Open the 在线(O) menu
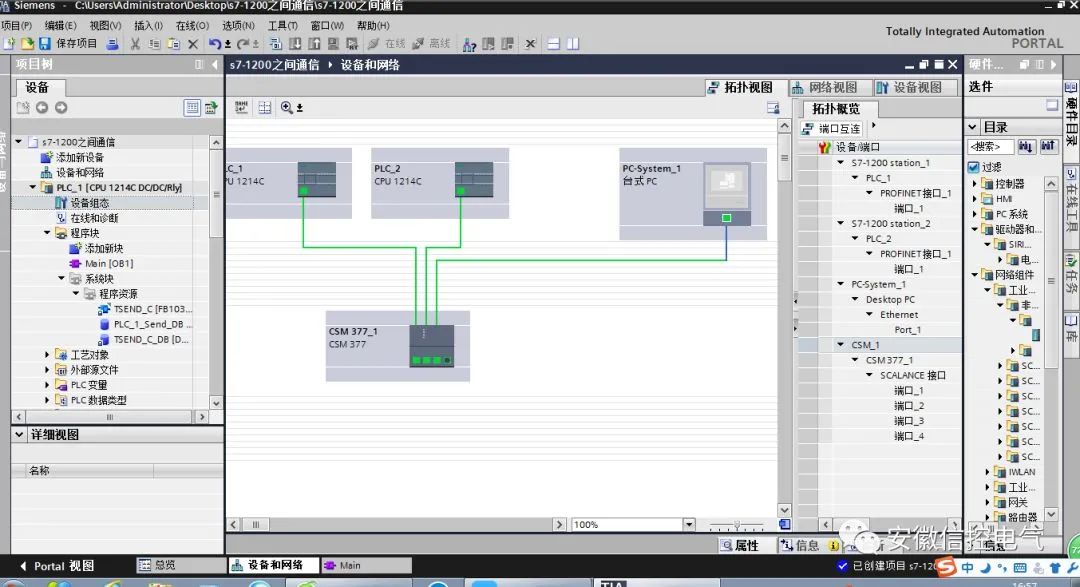Viewport: 1080px width, 587px height. click(x=192, y=25)
